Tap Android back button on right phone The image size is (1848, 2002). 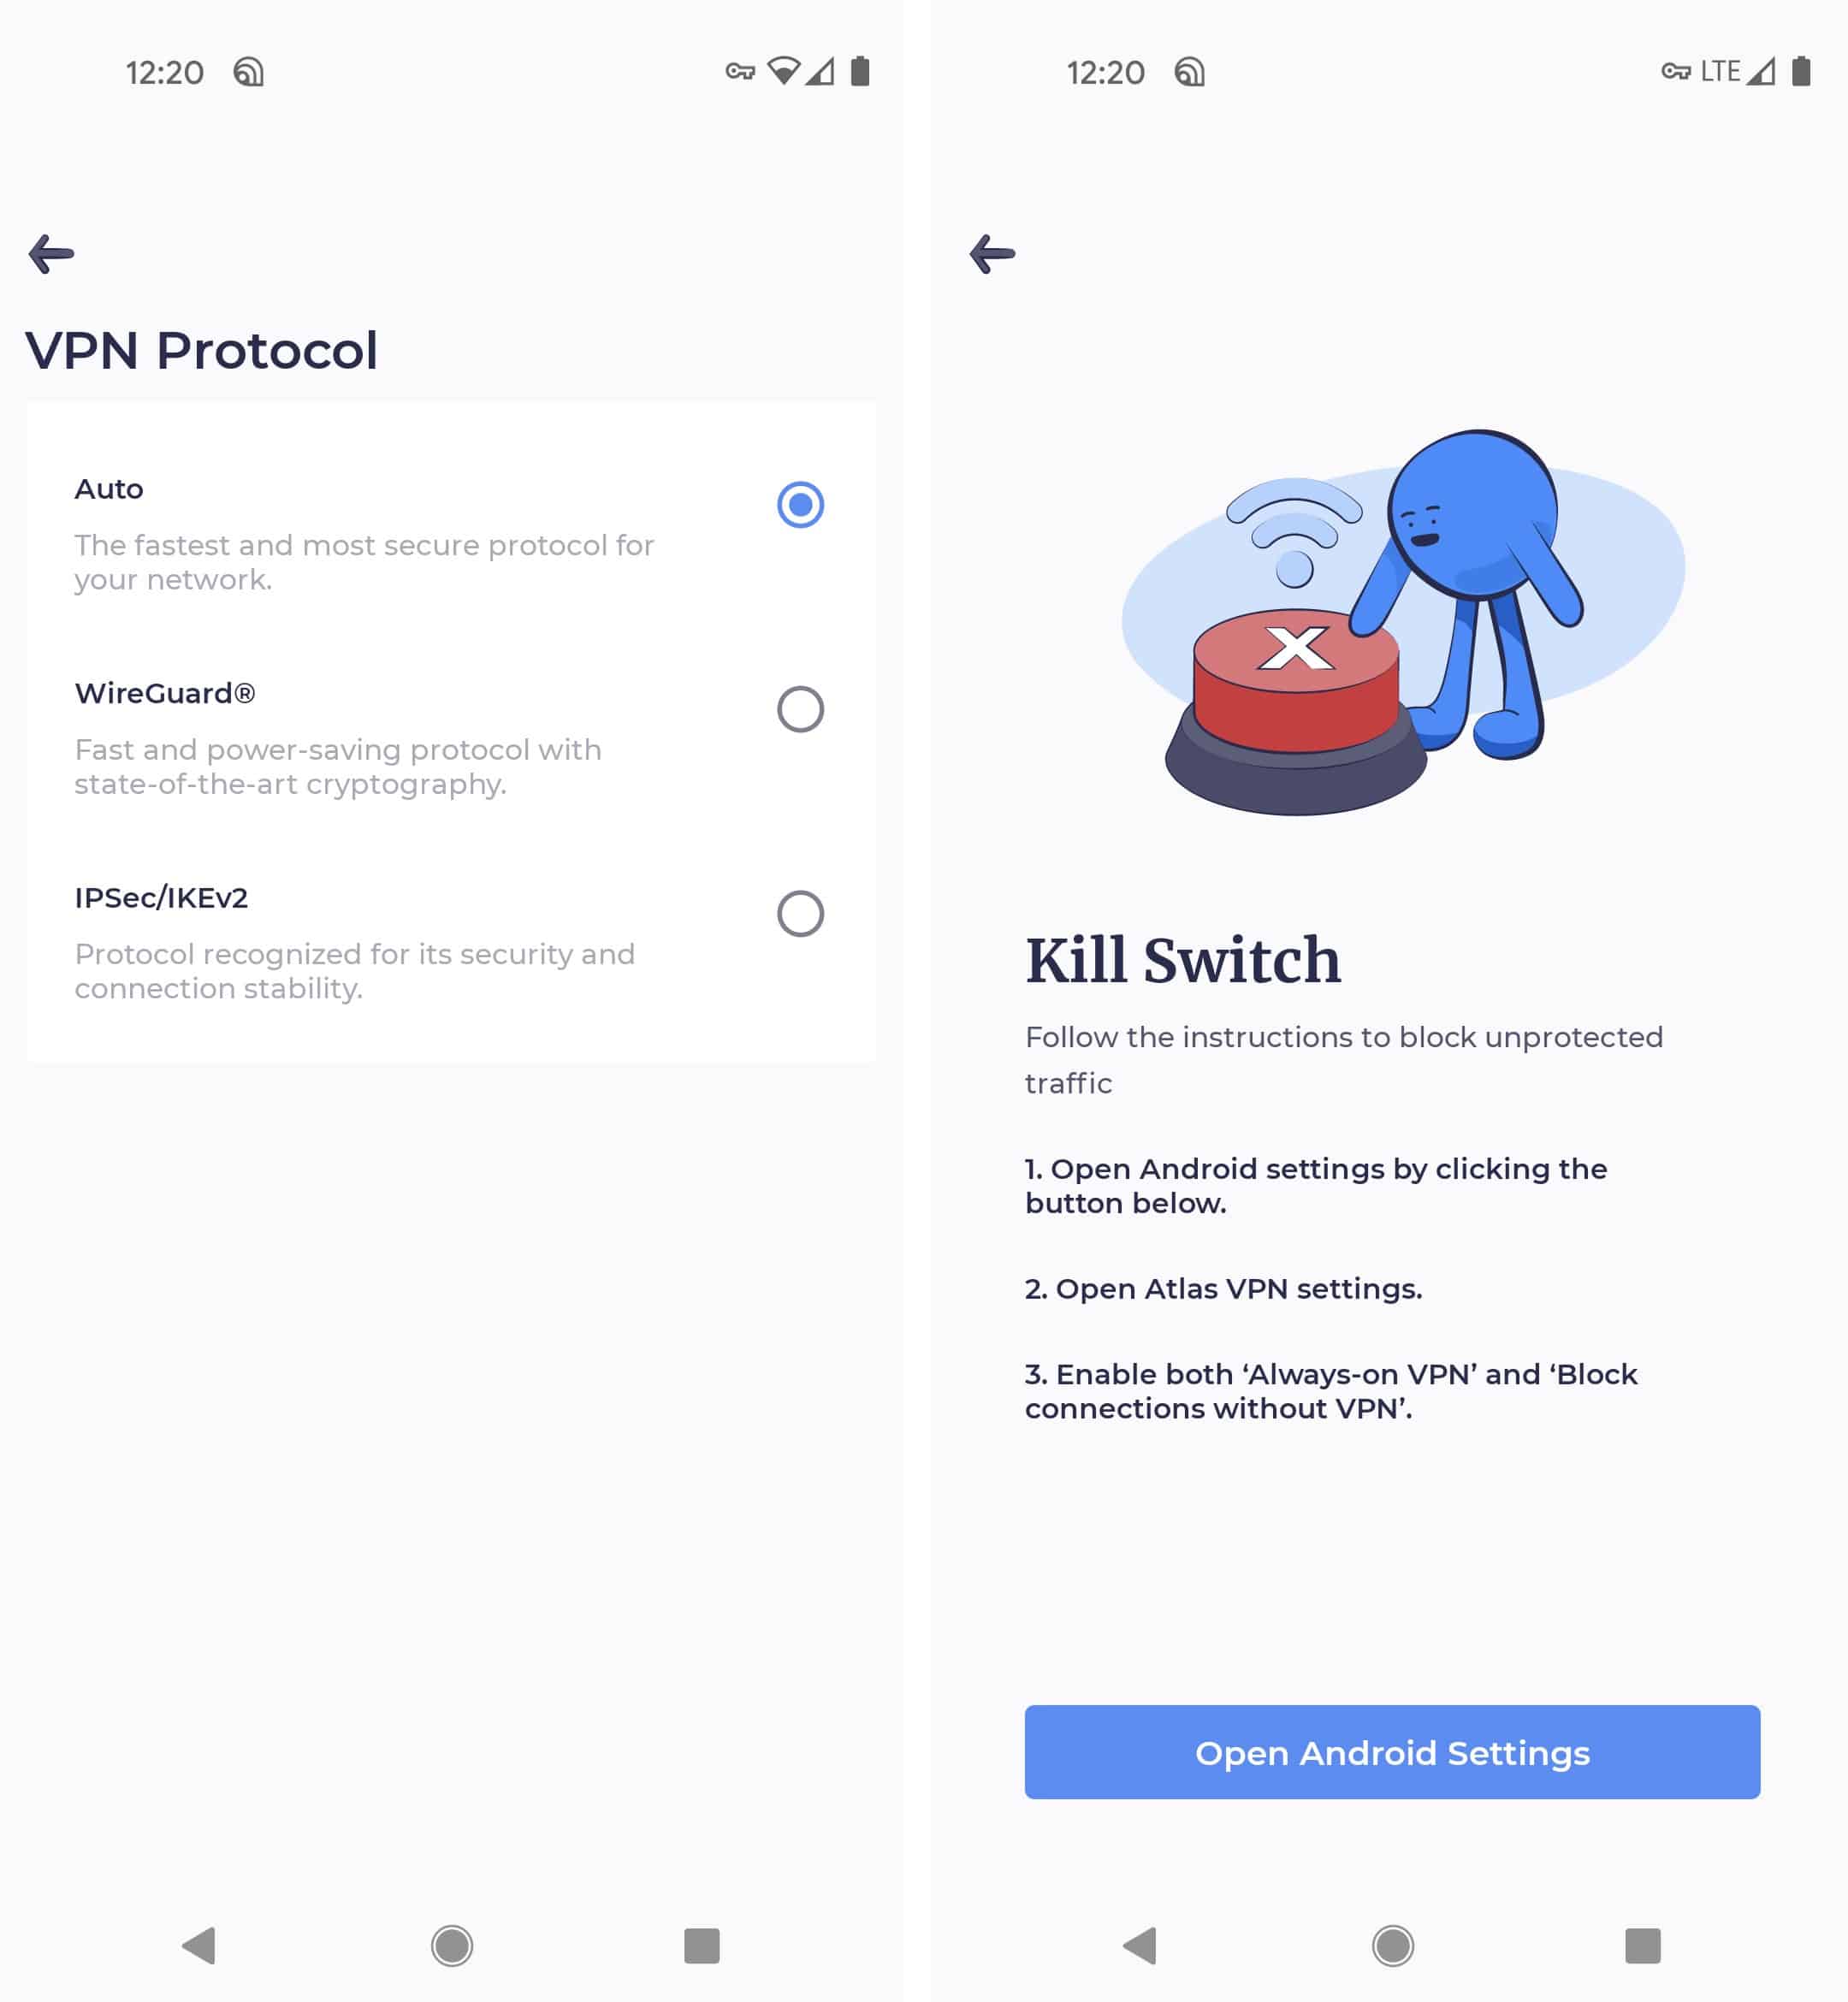[x=1140, y=1945]
